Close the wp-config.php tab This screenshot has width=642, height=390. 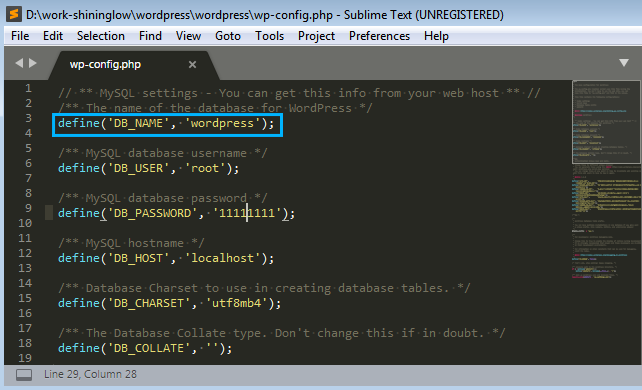(192, 64)
